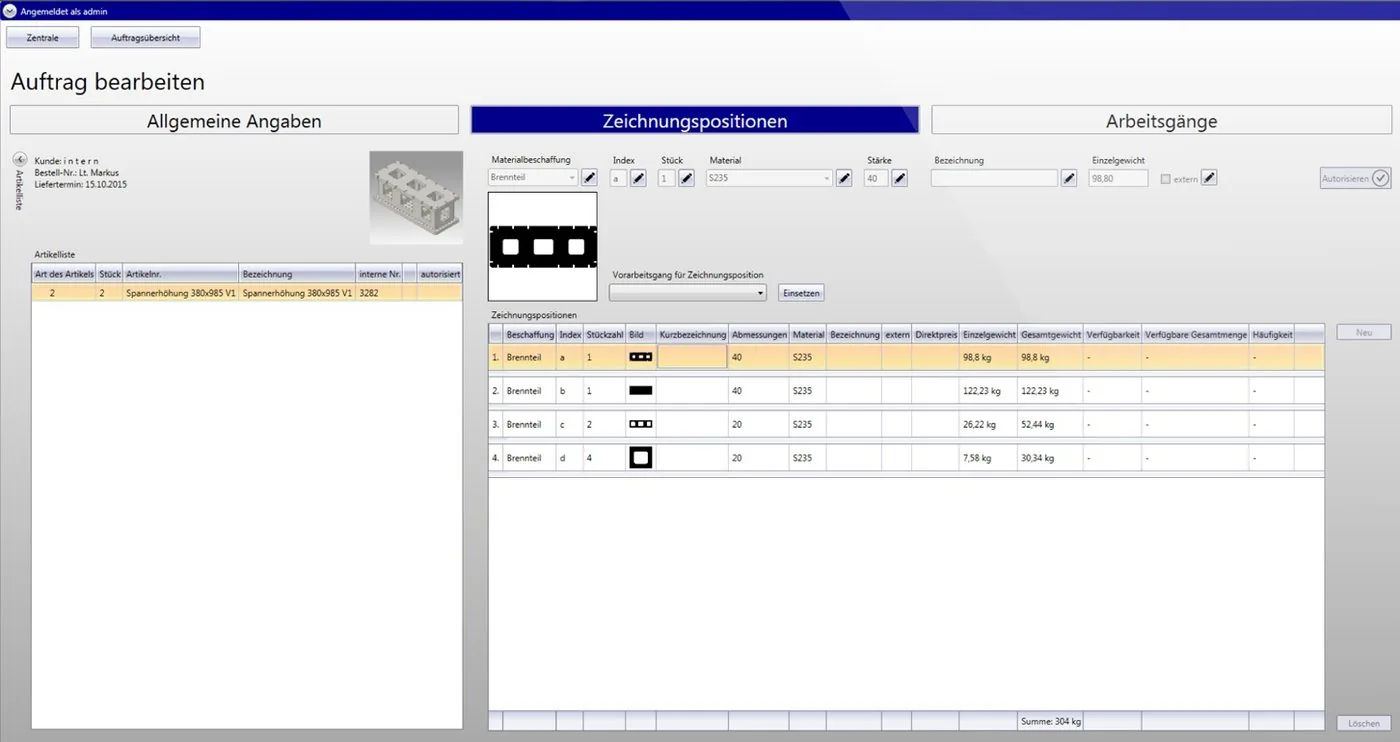Click the Gesamtgewicht column header
Viewport: 1400px width, 742px height.
[x=1051, y=334]
